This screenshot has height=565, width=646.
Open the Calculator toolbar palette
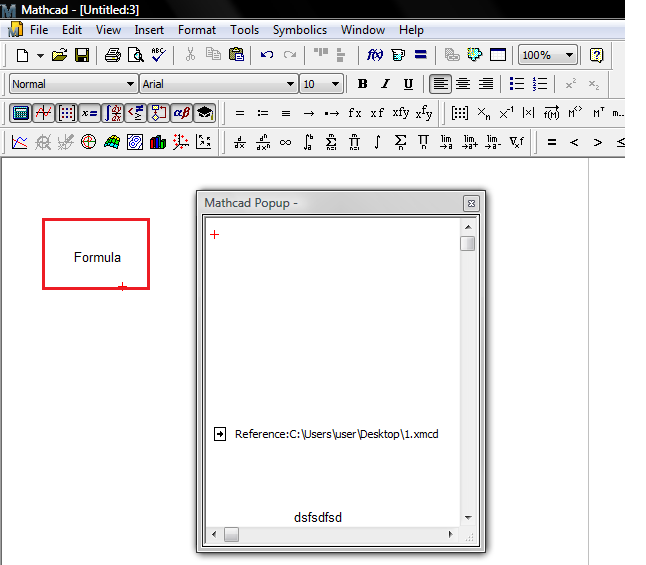[20, 113]
